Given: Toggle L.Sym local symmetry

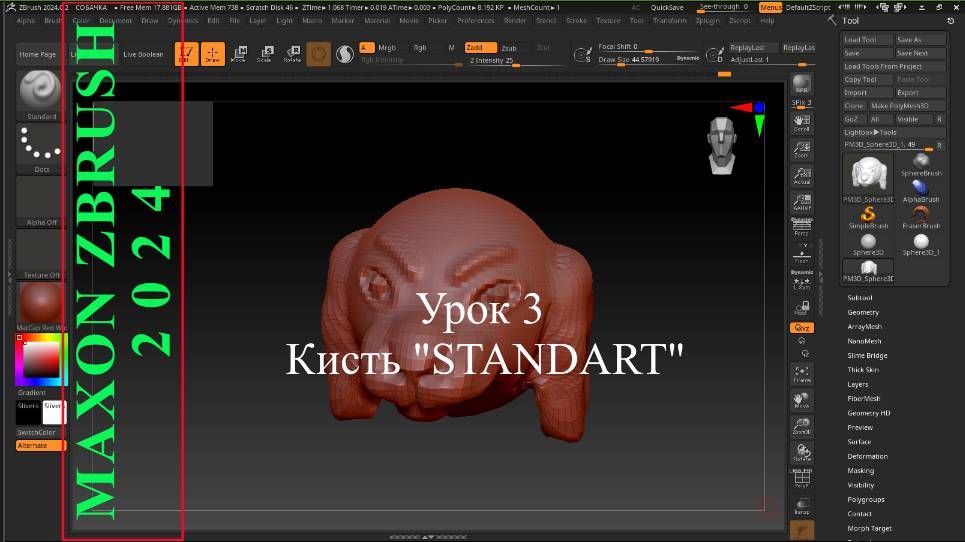Looking at the screenshot, I should point(801,281).
